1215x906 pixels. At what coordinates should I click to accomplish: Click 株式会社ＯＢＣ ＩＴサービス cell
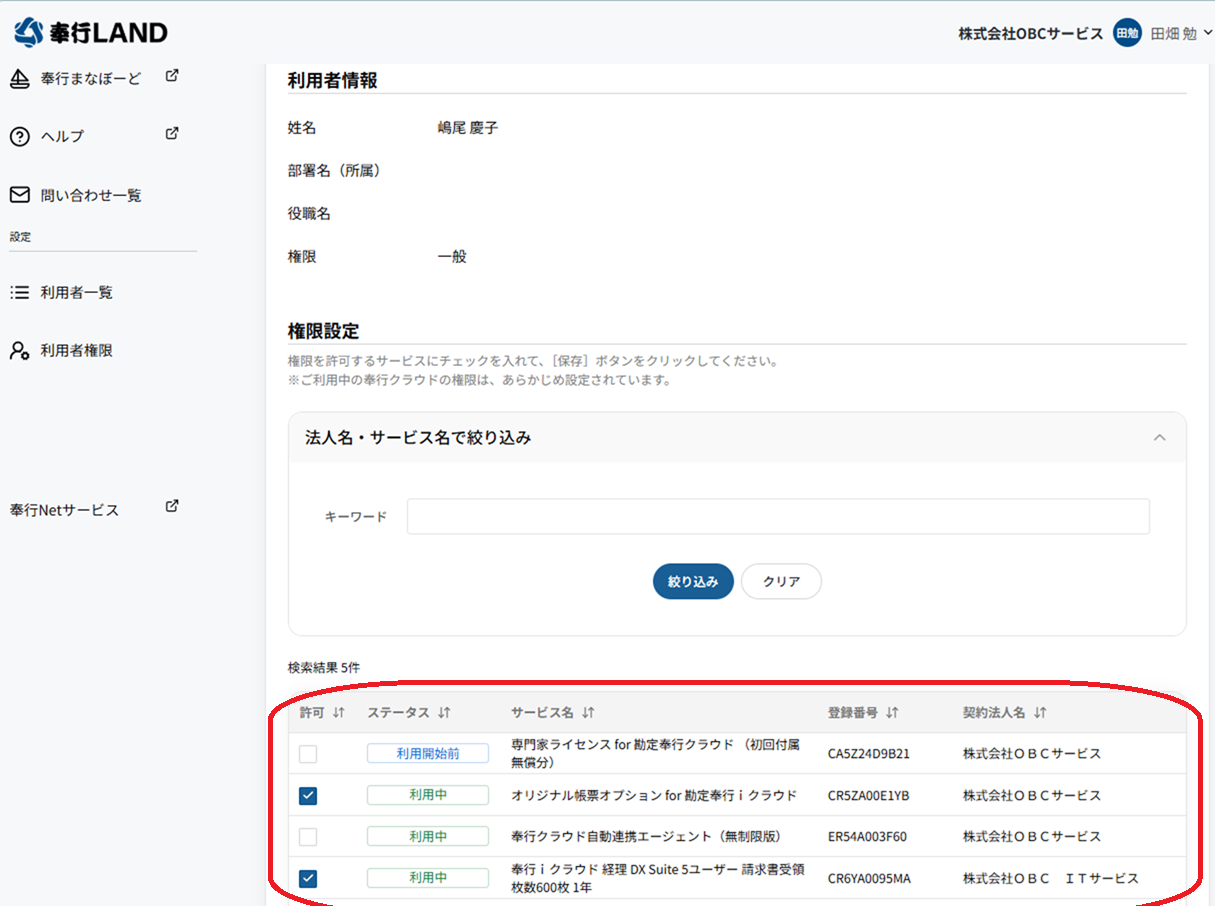click(1051, 879)
